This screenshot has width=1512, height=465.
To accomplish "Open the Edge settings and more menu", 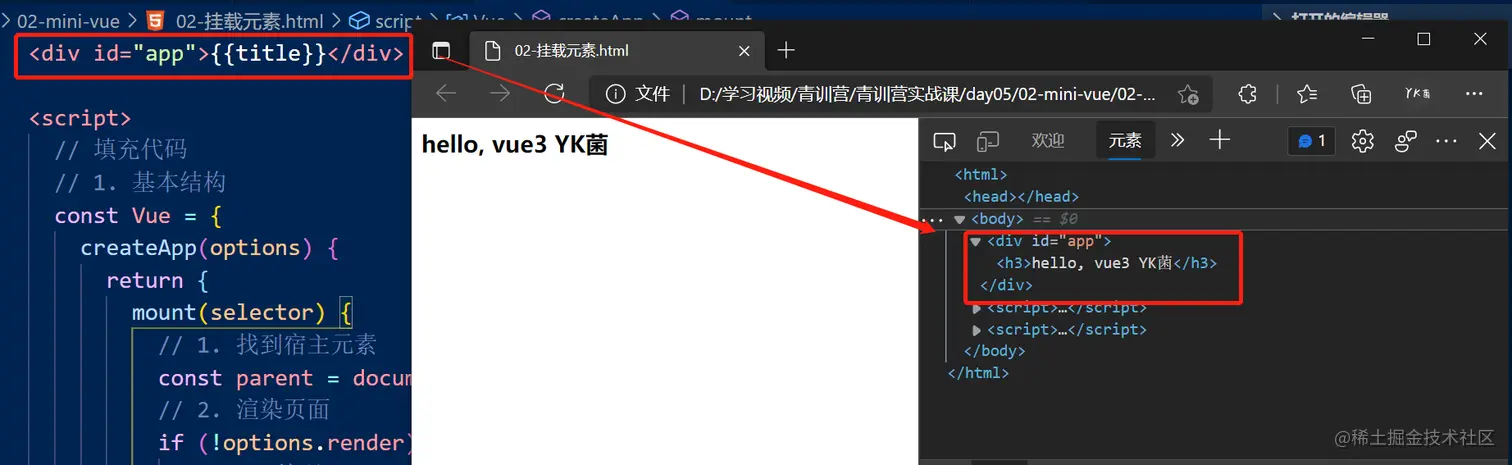I will pyautogui.click(x=1473, y=94).
